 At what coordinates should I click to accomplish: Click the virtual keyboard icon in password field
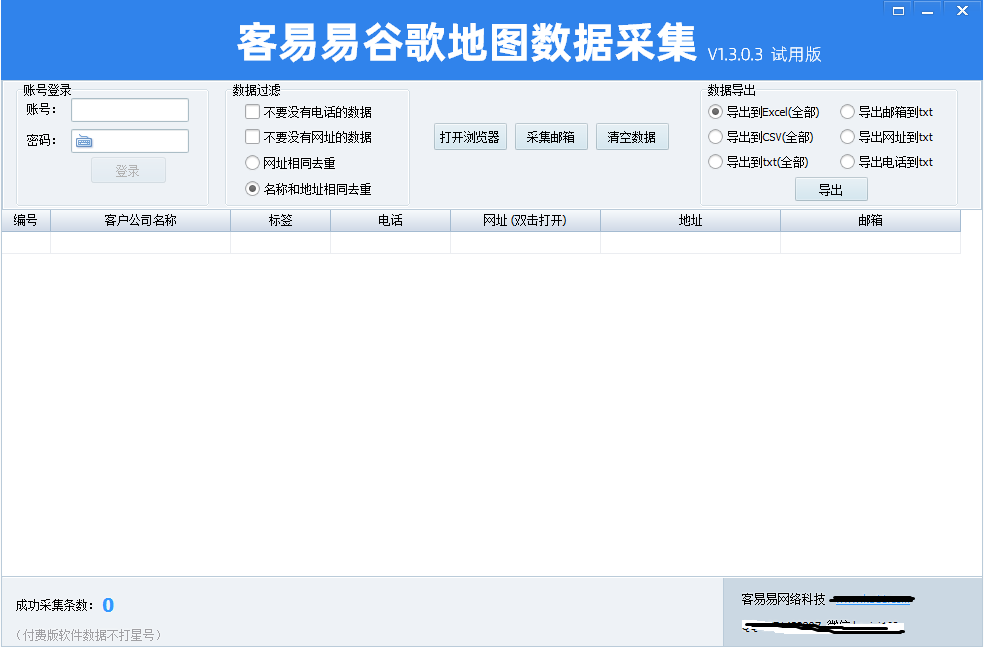click(x=83, y=141)
